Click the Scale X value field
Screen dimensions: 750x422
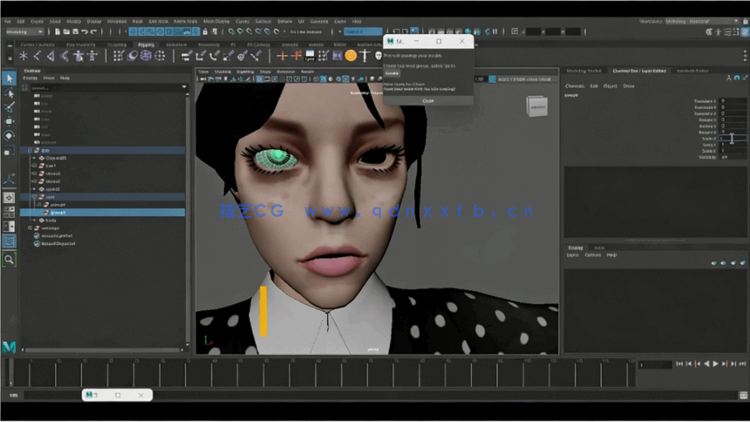pos(730,139)
